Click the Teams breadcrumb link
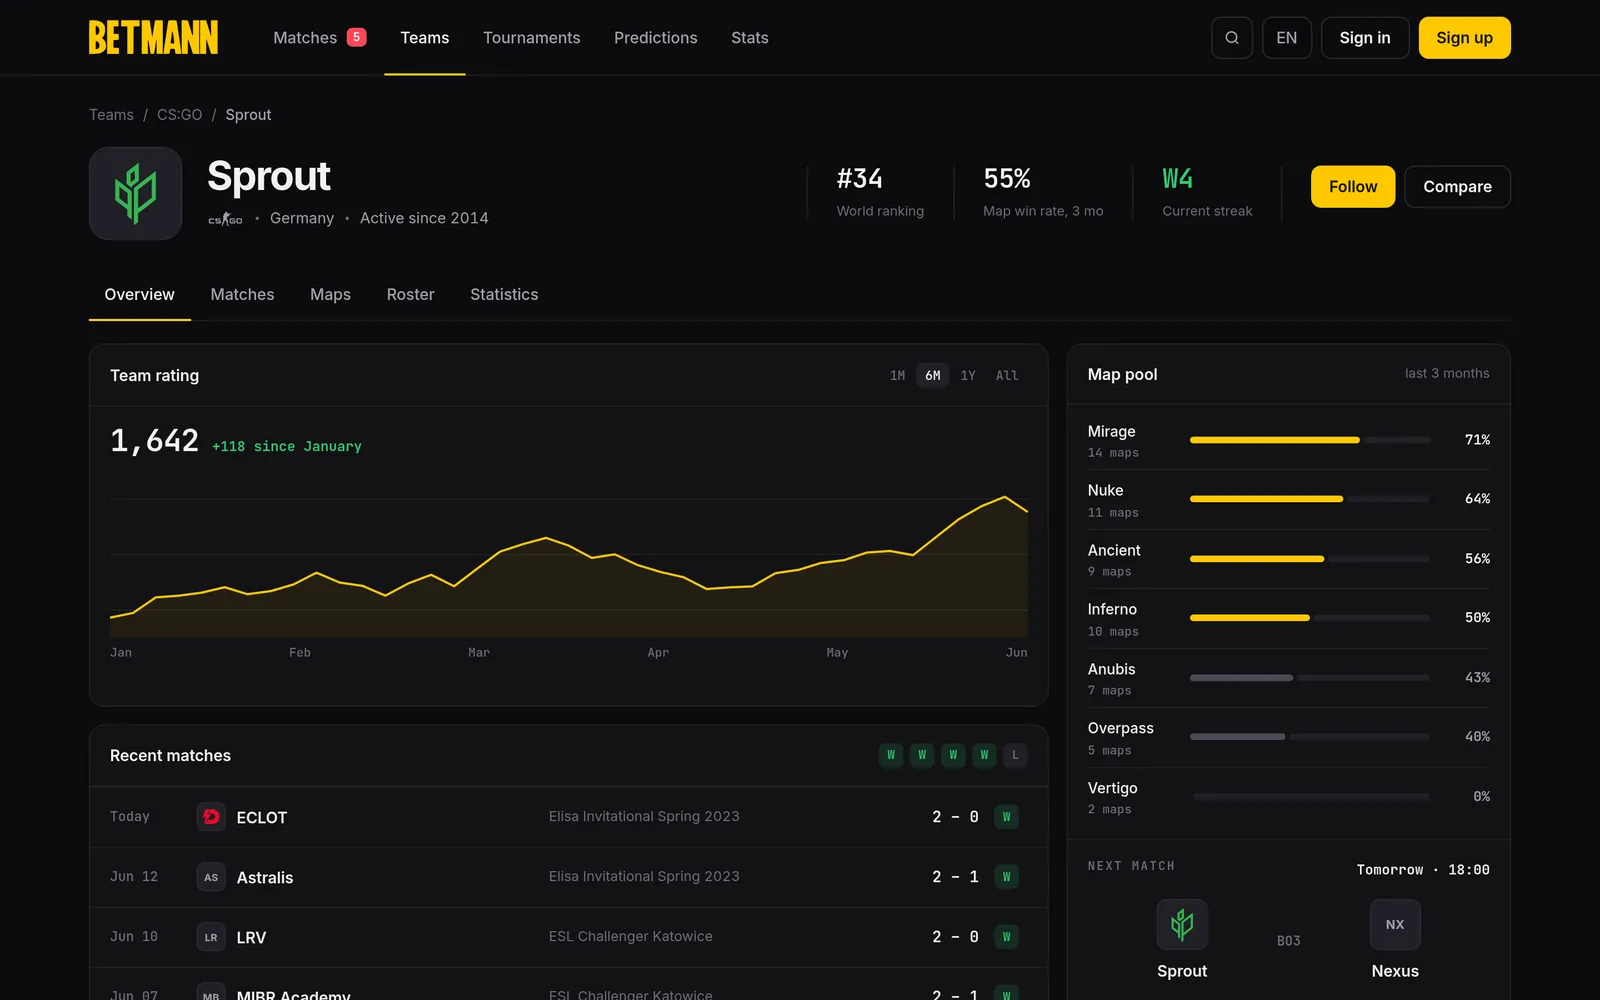The height and width of the screenshot is (1000, 1600). [x=111, y=115]
